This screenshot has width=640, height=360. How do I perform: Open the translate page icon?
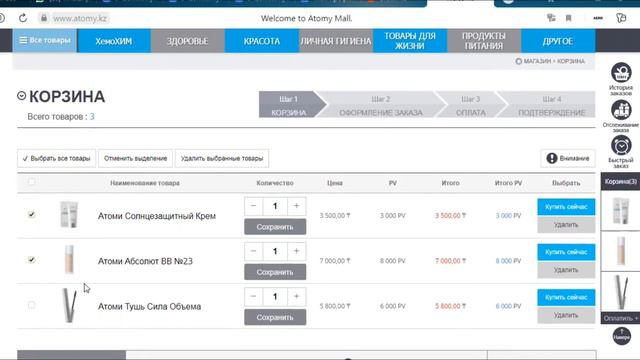coord(551,18)
